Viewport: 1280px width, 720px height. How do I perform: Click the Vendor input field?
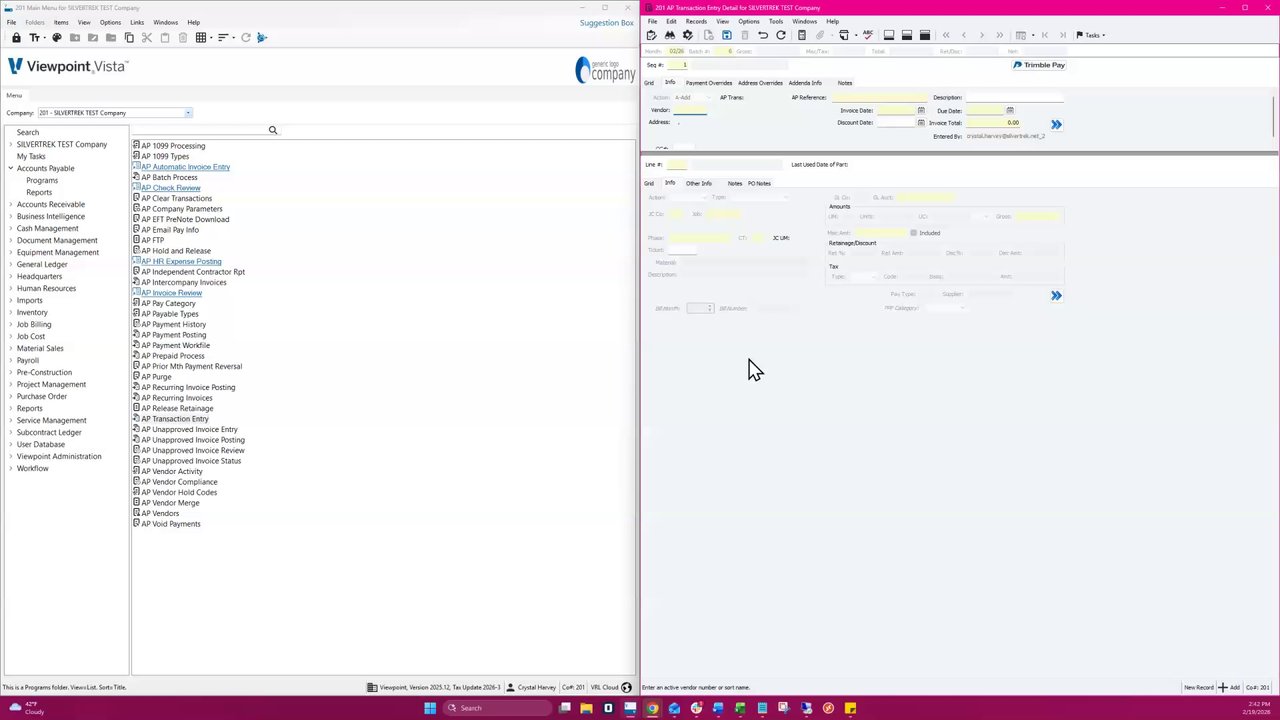pos(691,110)
